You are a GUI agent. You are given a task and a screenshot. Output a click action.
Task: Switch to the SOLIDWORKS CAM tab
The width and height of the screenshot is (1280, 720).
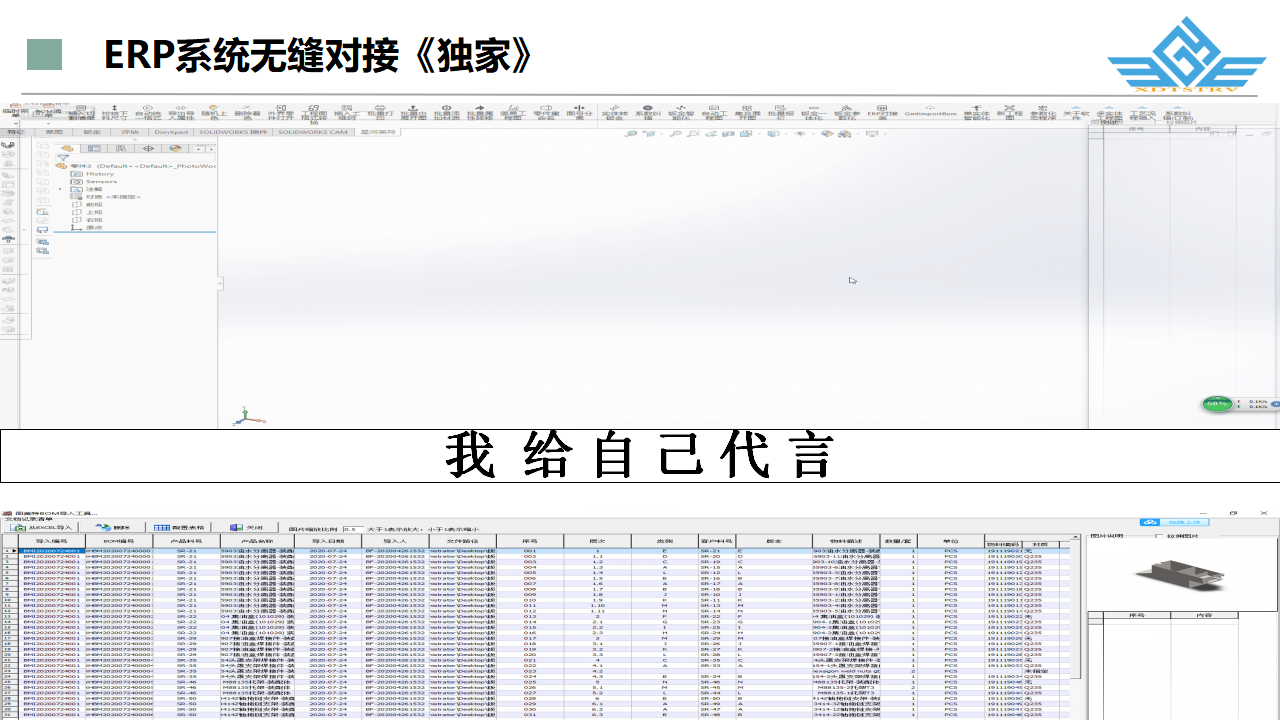[312, 132]
